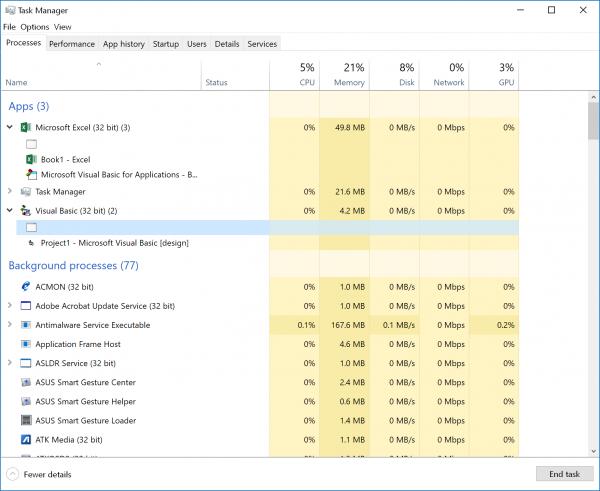
Task: Click blank window icon under Visual Basic
Action: tap(31, 227)
